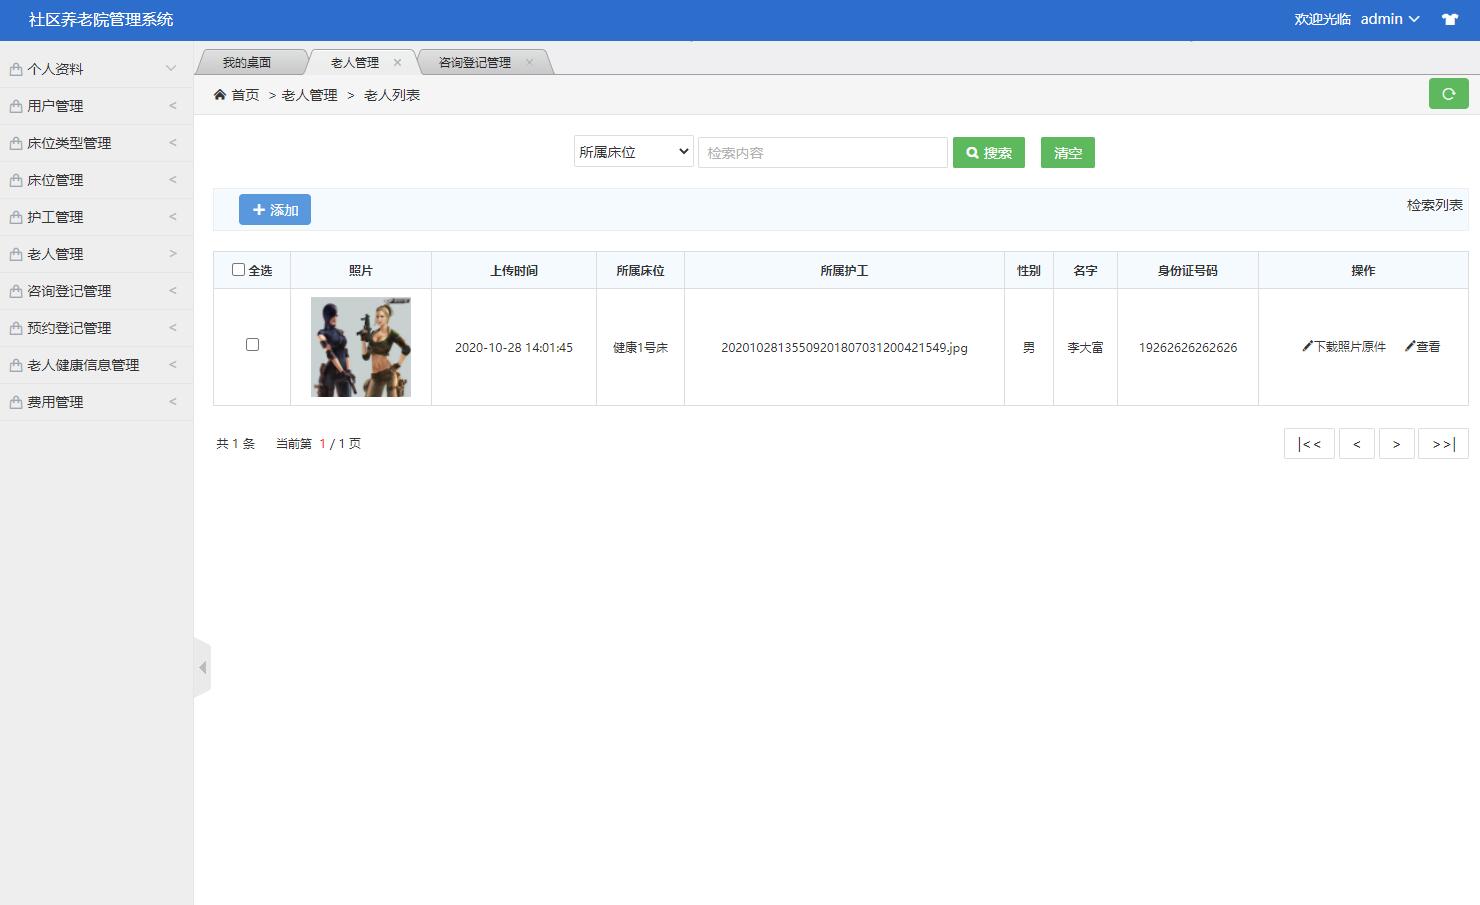Viewport: 1480px width, 905px height.
Task: Open the 所属床位 dropdown
Action: point(632,151)
